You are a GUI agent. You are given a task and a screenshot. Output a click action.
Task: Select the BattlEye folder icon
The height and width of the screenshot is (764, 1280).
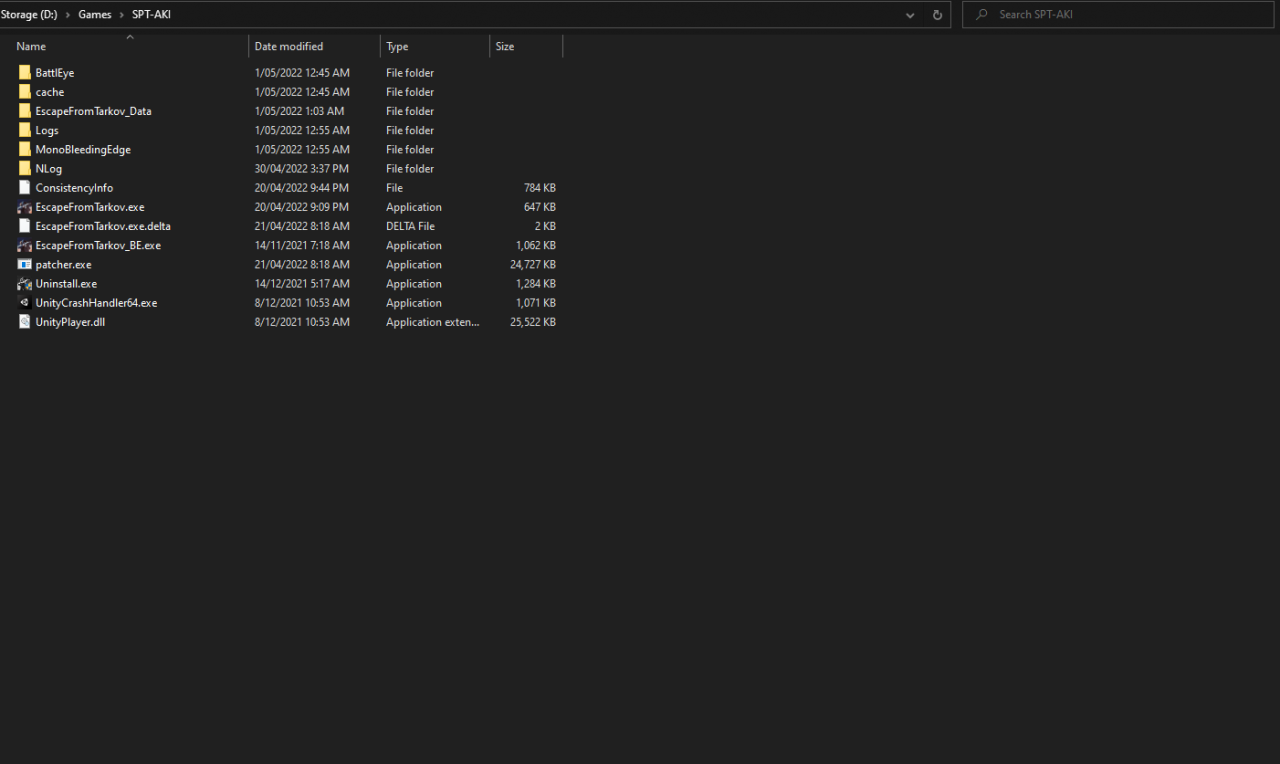point(25,73)
